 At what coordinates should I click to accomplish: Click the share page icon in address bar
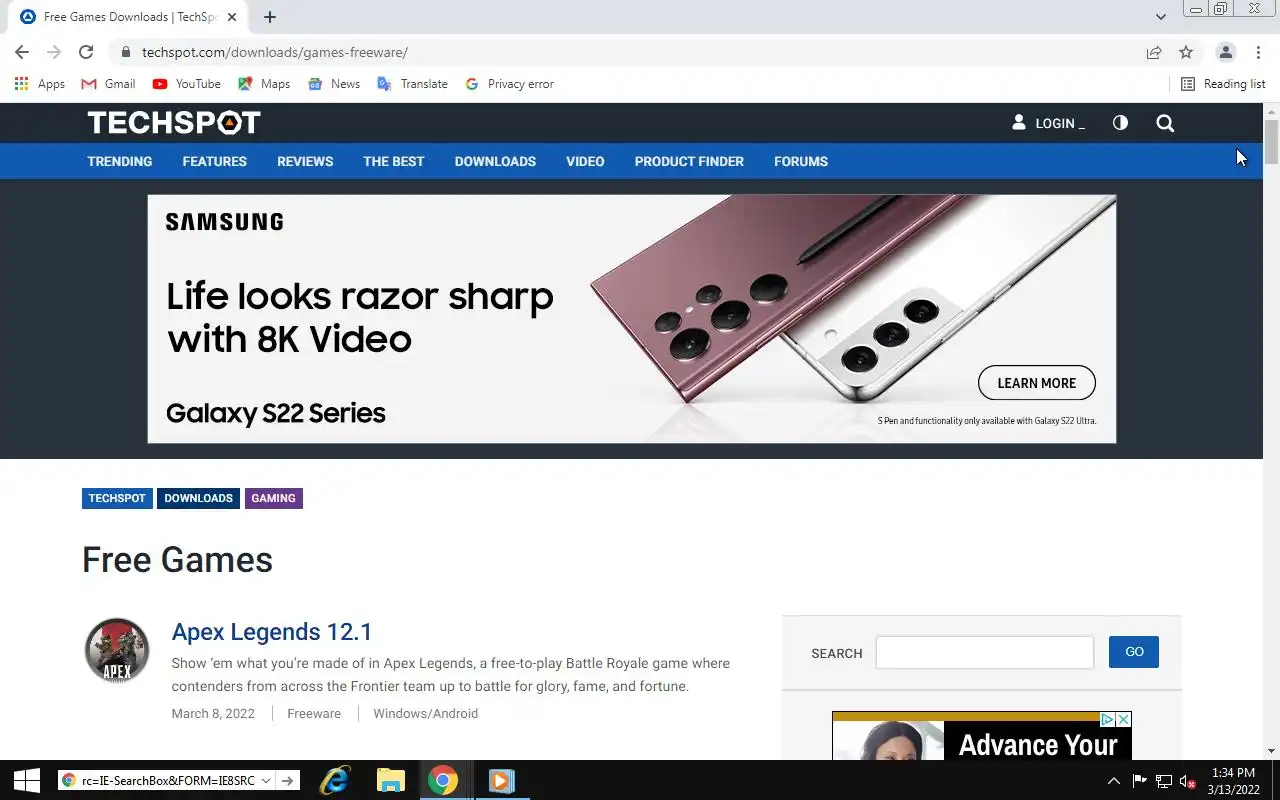click(1154, 52)
